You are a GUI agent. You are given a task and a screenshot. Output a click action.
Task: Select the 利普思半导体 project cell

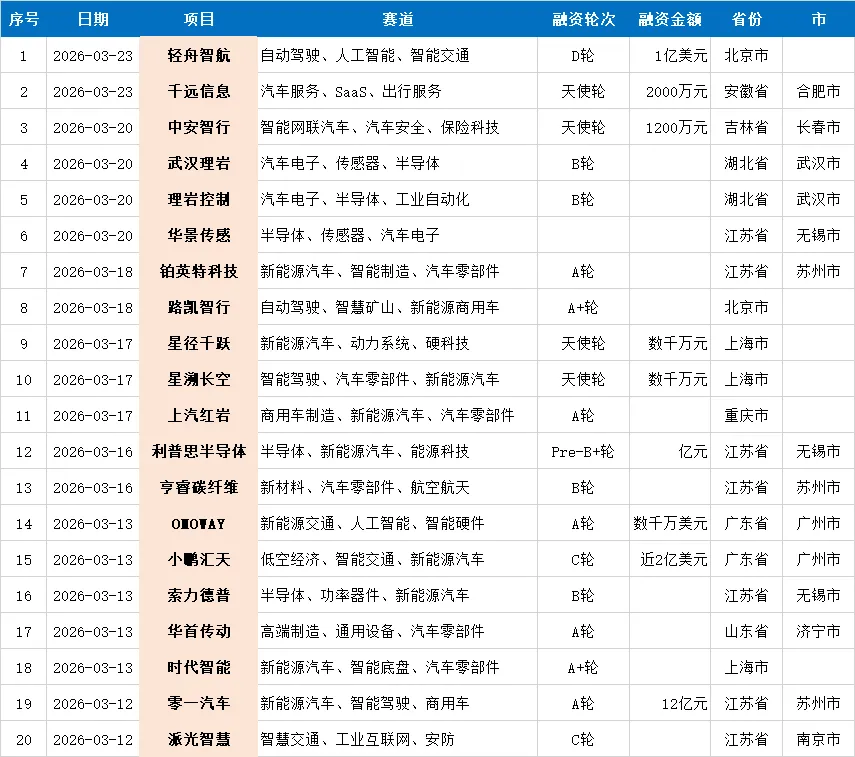point(198,451)
